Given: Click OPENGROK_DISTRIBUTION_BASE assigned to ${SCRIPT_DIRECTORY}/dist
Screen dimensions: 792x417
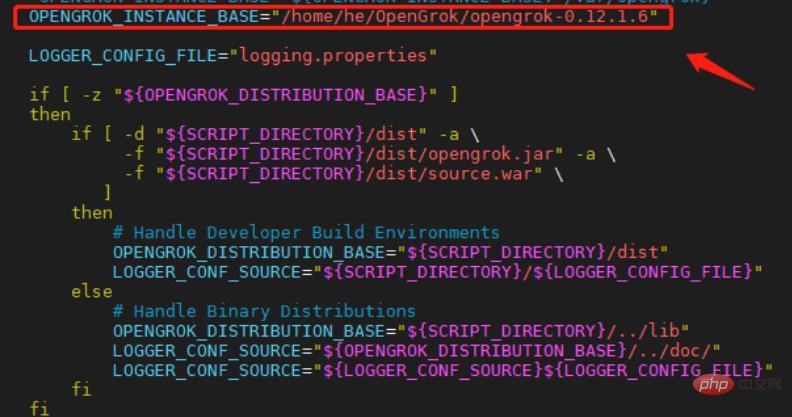Looking at the screenshot, I should tap(249, 252).
